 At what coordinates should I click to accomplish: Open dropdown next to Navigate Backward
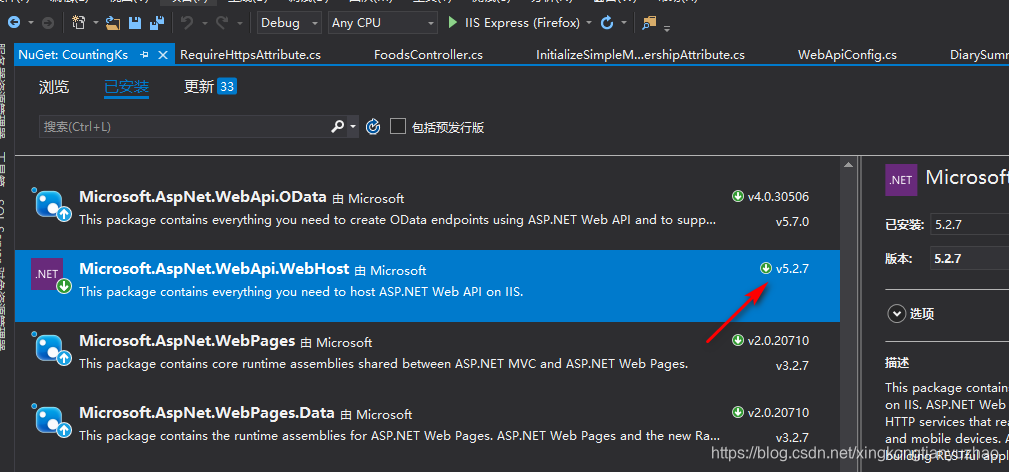click(31, 23)
